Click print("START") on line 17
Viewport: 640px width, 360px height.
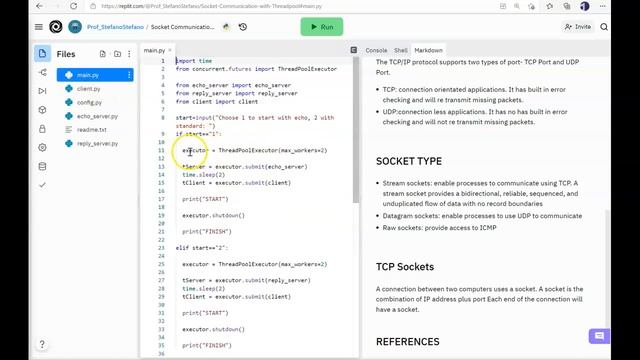click(x=205, y=199)
